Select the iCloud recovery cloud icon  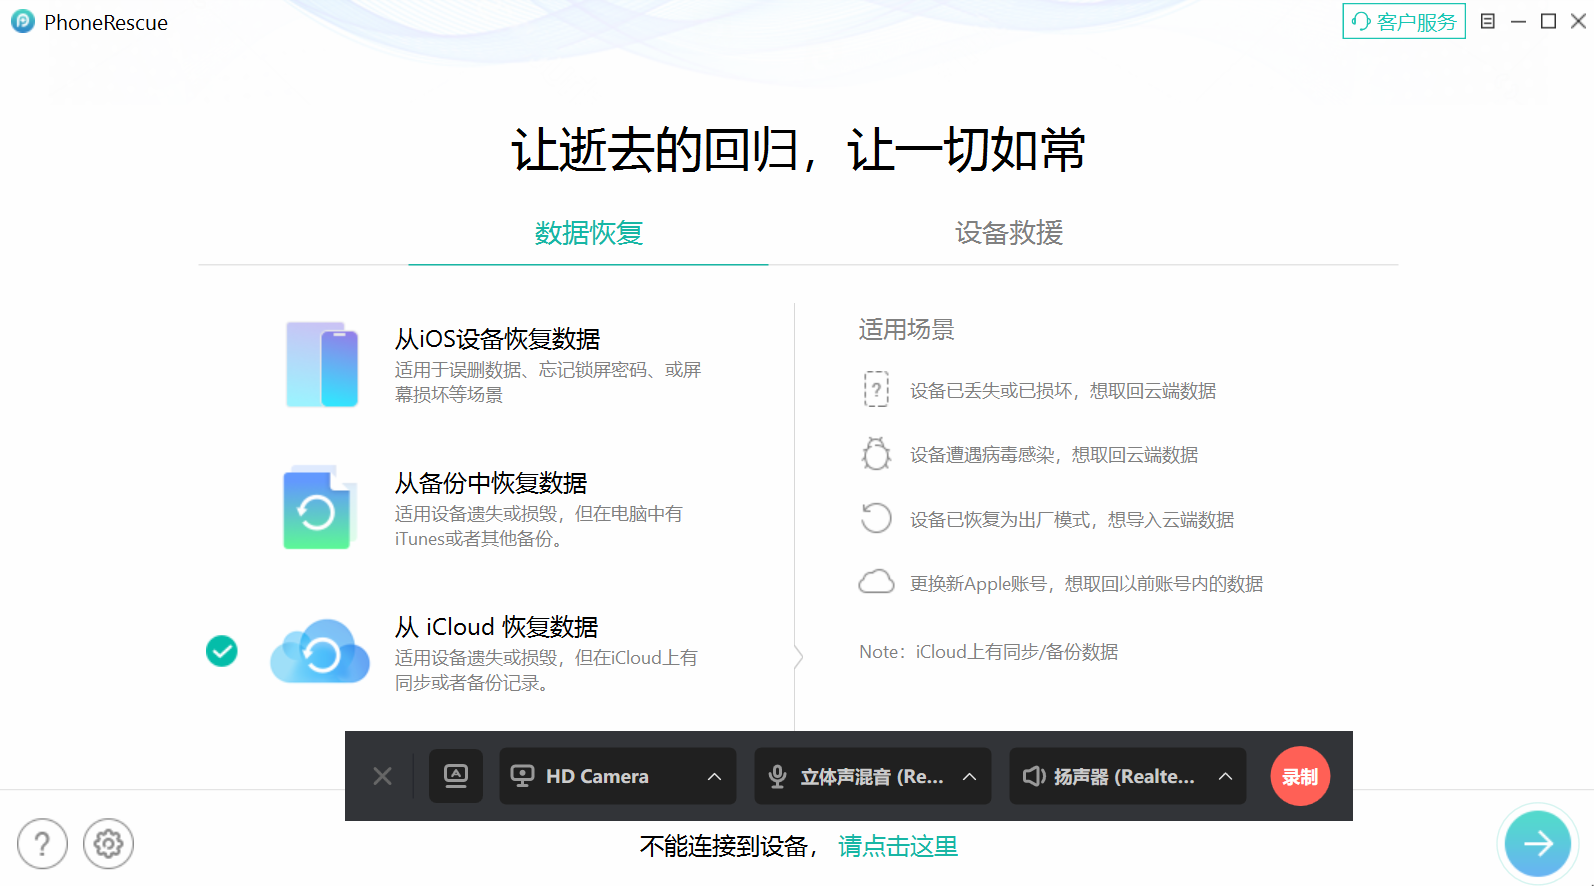pos(320,651)
